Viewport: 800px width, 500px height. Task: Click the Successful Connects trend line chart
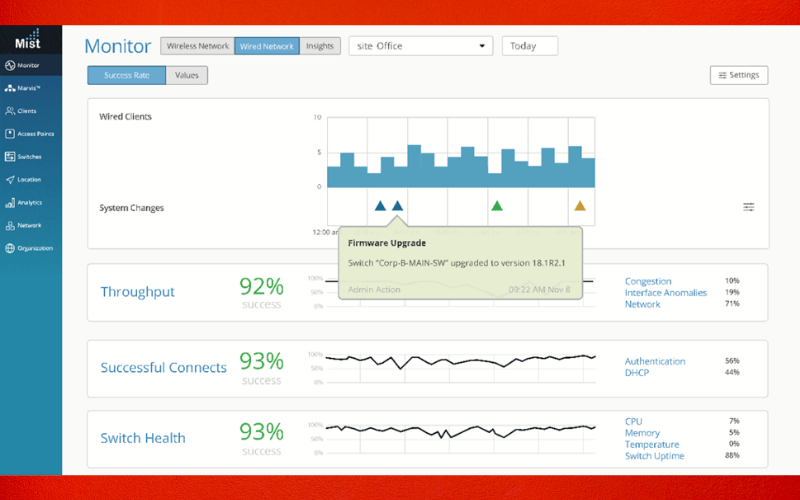[461, 367]
